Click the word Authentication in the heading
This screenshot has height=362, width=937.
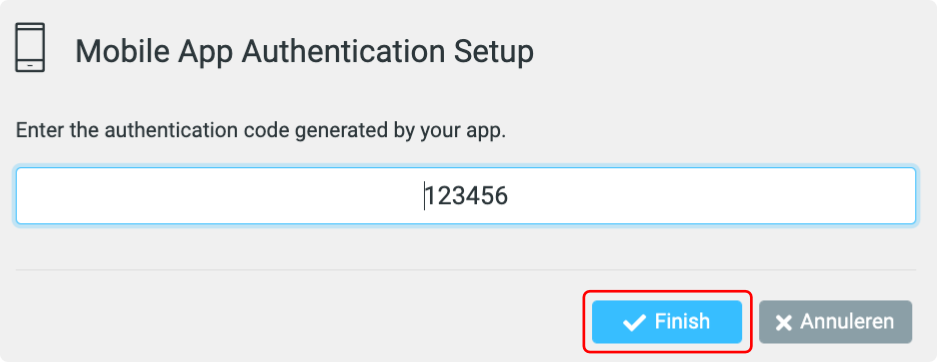[x=344, y=51]
